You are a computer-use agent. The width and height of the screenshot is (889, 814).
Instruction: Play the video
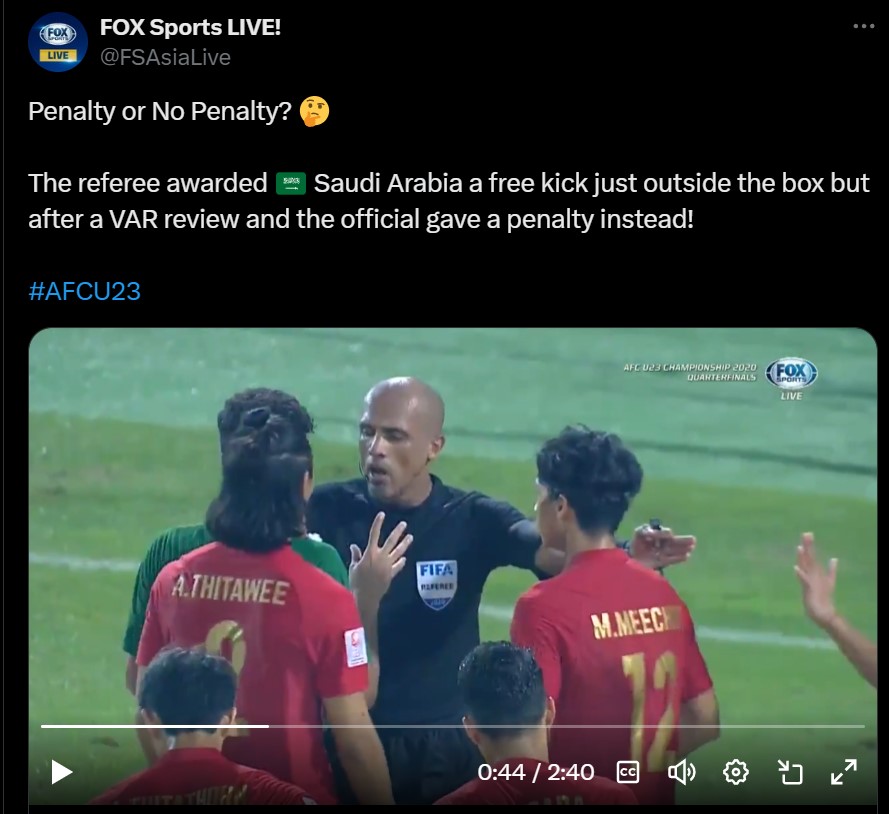tap(62, 772)
